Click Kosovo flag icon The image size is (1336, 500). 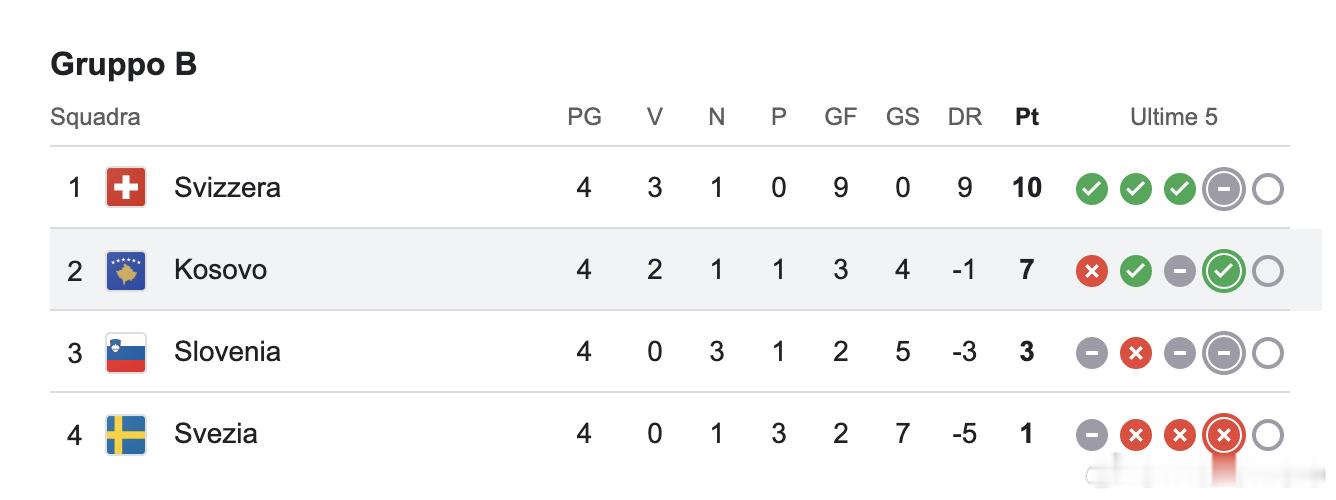[126, 270]
